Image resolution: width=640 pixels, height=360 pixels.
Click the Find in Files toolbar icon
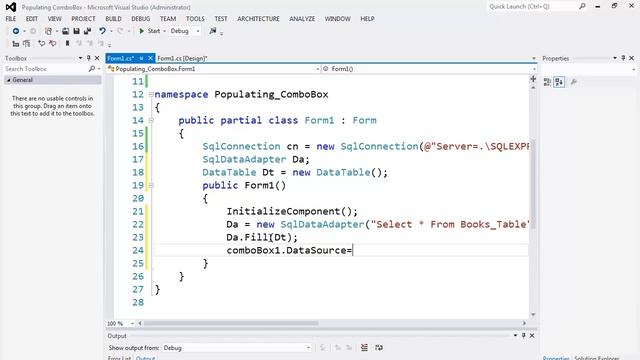click(x=213, y=31)
